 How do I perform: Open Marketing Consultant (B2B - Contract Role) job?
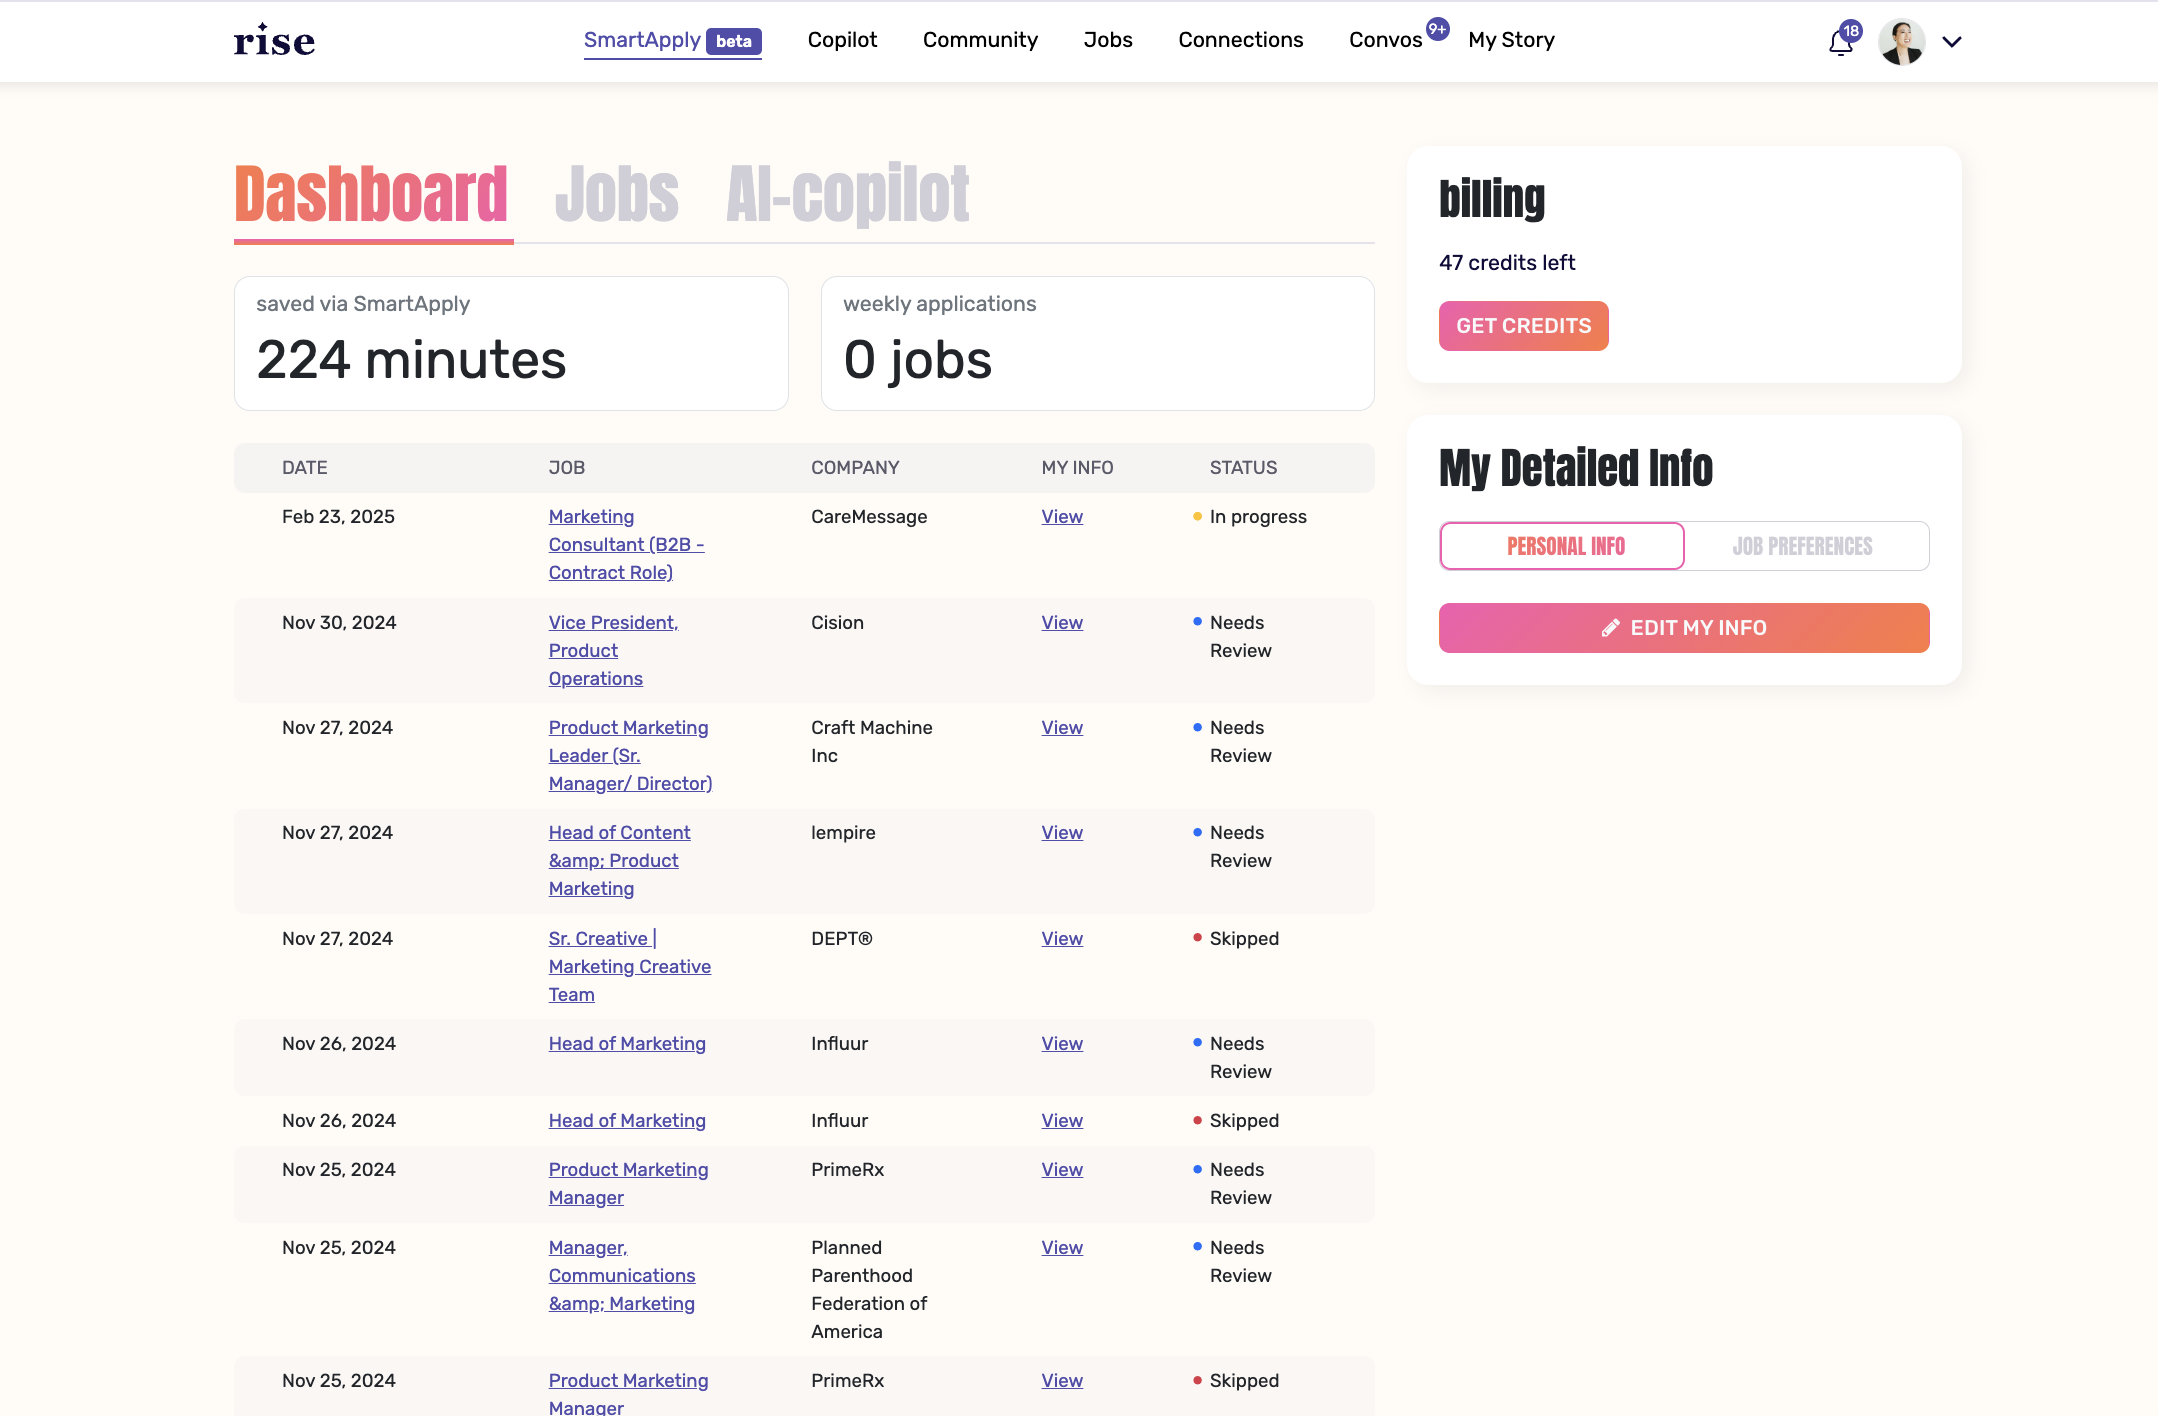[626, 545]
